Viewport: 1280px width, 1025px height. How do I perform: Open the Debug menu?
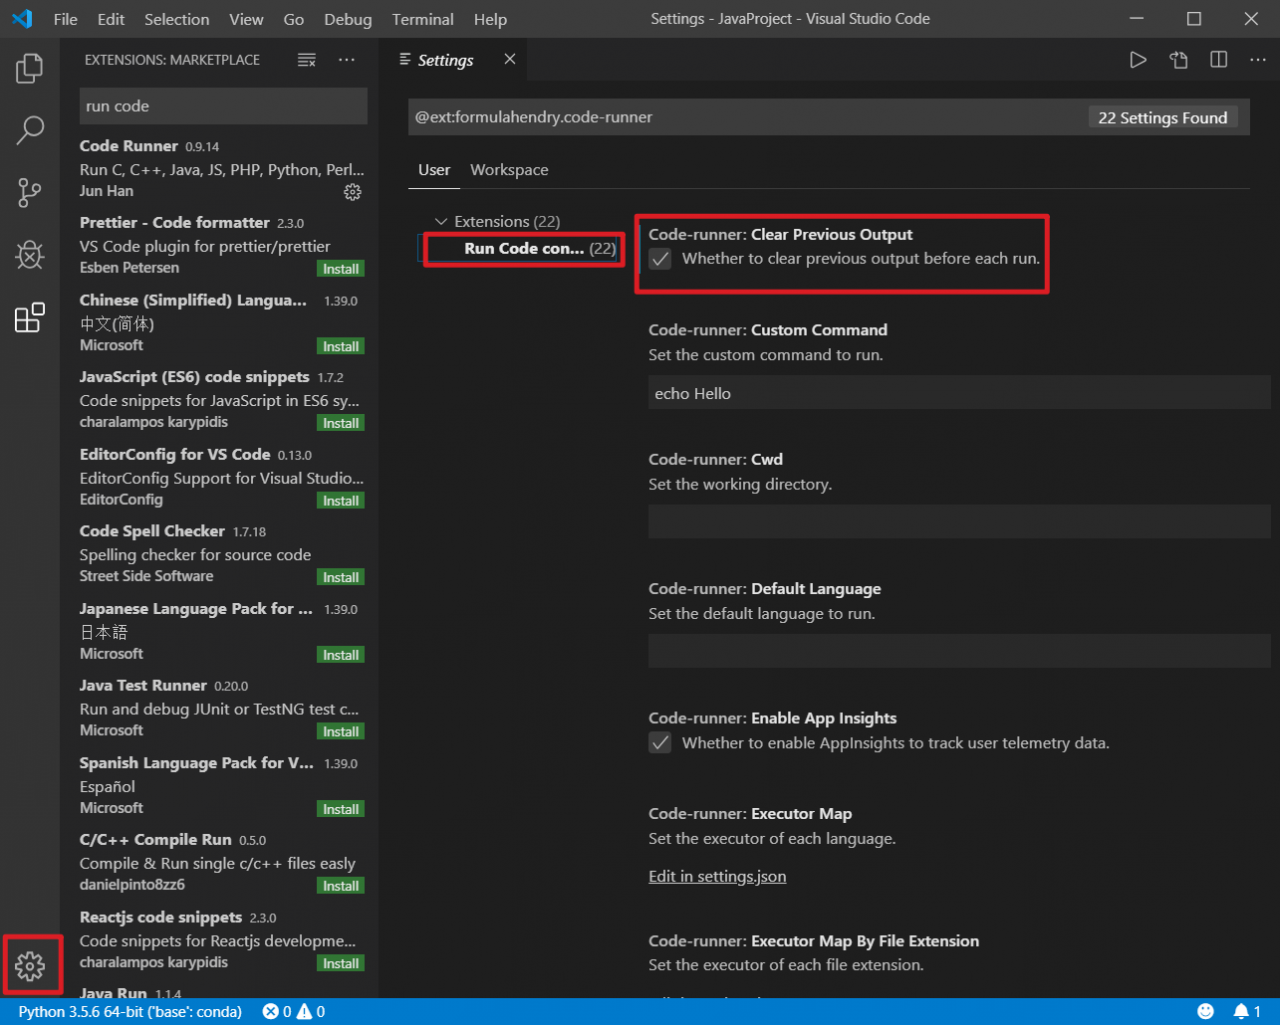click(x=348, y=19)
